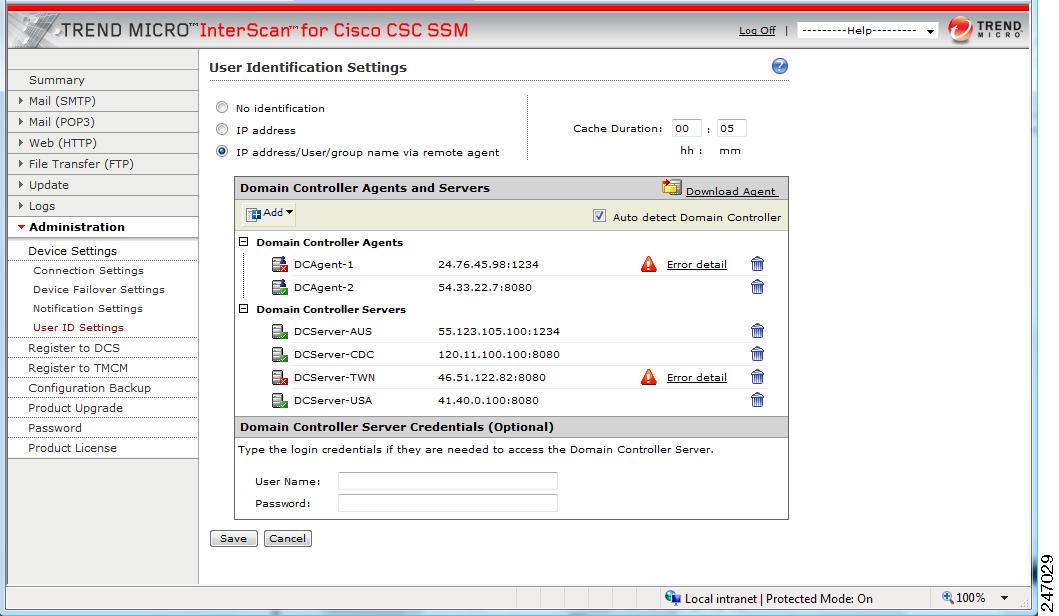Viewport: 1059px width, 616px height.
Task: Open the blue help question mark icon
Action: 779,66
